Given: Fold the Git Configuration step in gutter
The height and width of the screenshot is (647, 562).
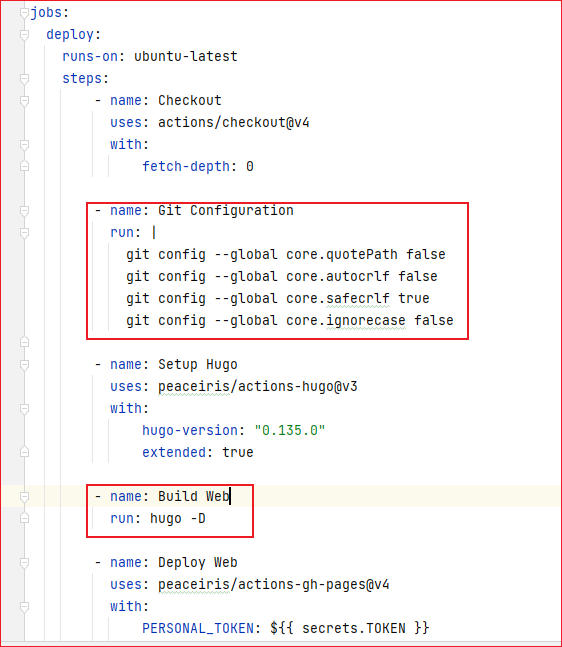Looking at the screenshot, I should coord(24,211).
